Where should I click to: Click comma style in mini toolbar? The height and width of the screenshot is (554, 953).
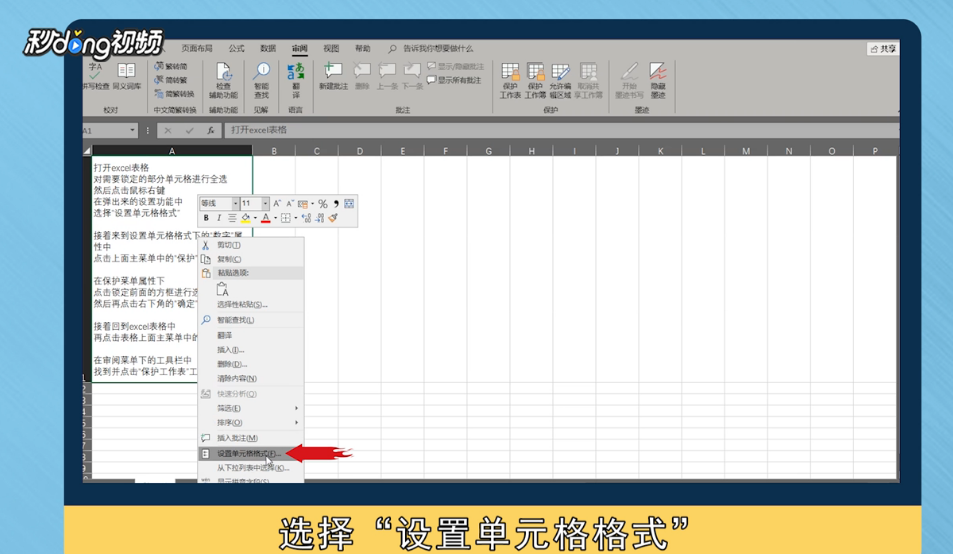[x=336, y=203]
